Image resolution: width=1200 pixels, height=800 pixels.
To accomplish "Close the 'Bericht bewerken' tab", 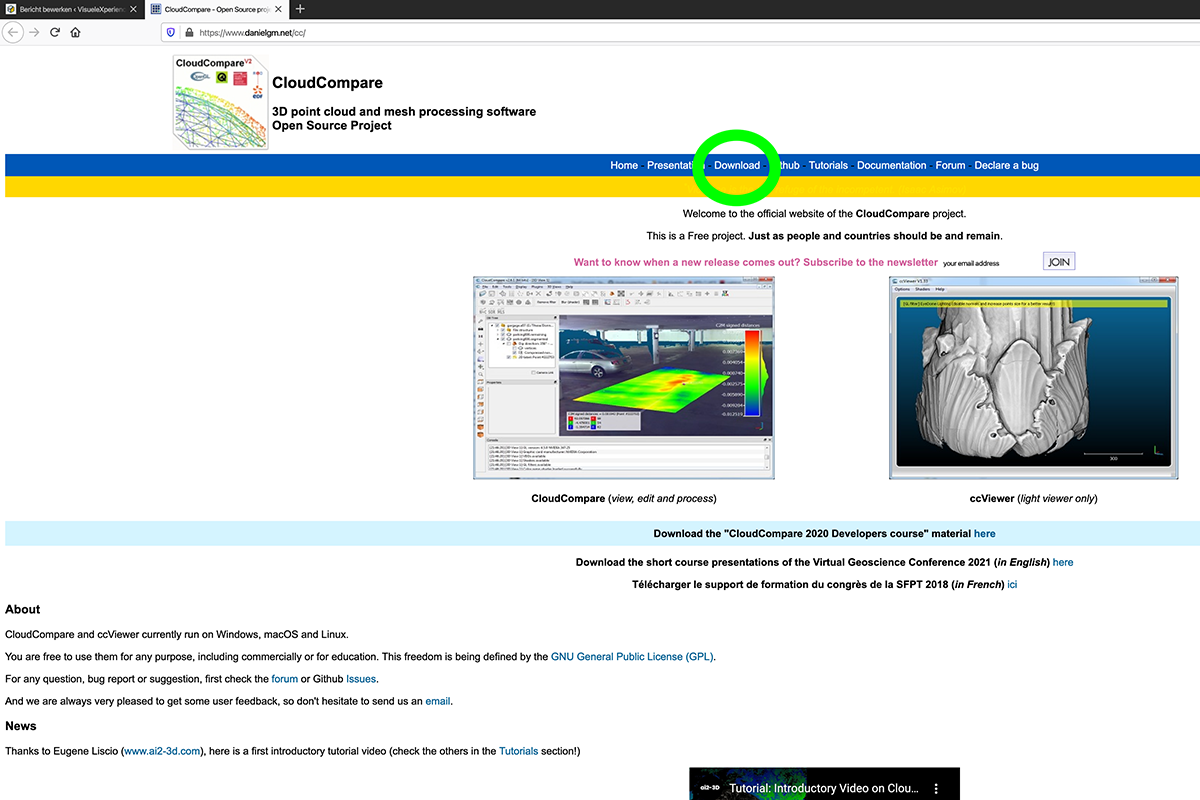I will coord(133,9).
